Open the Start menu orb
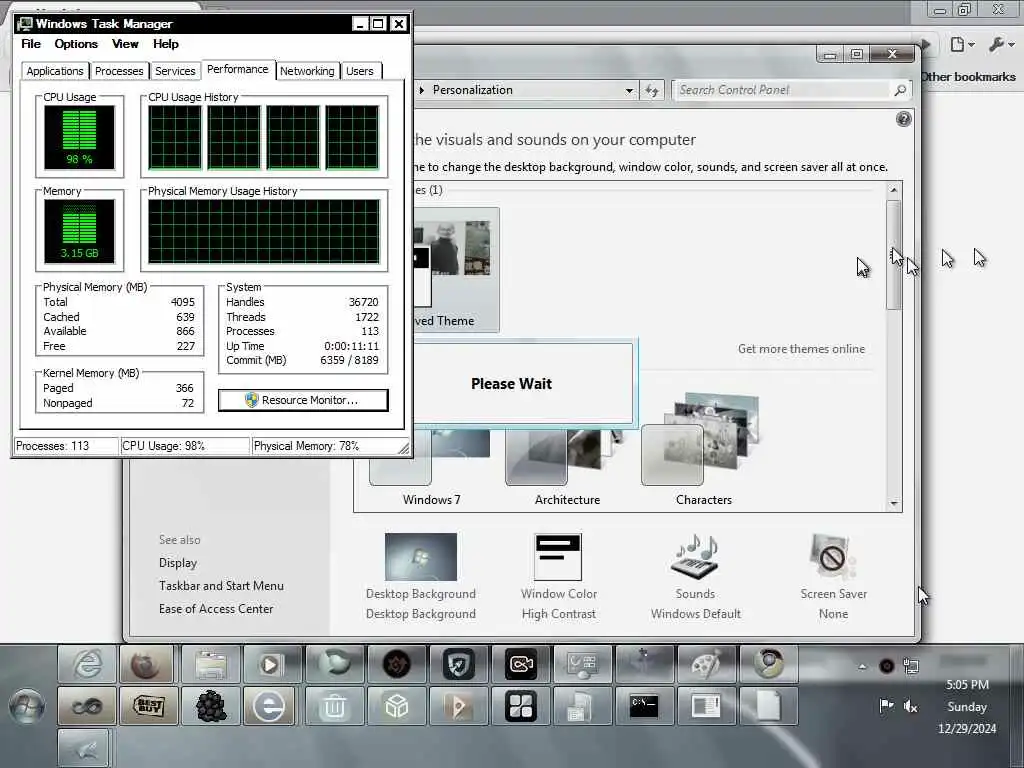The height and width of the screenshot is (768, 1024). pyautogui.click(x=27, y=707)
